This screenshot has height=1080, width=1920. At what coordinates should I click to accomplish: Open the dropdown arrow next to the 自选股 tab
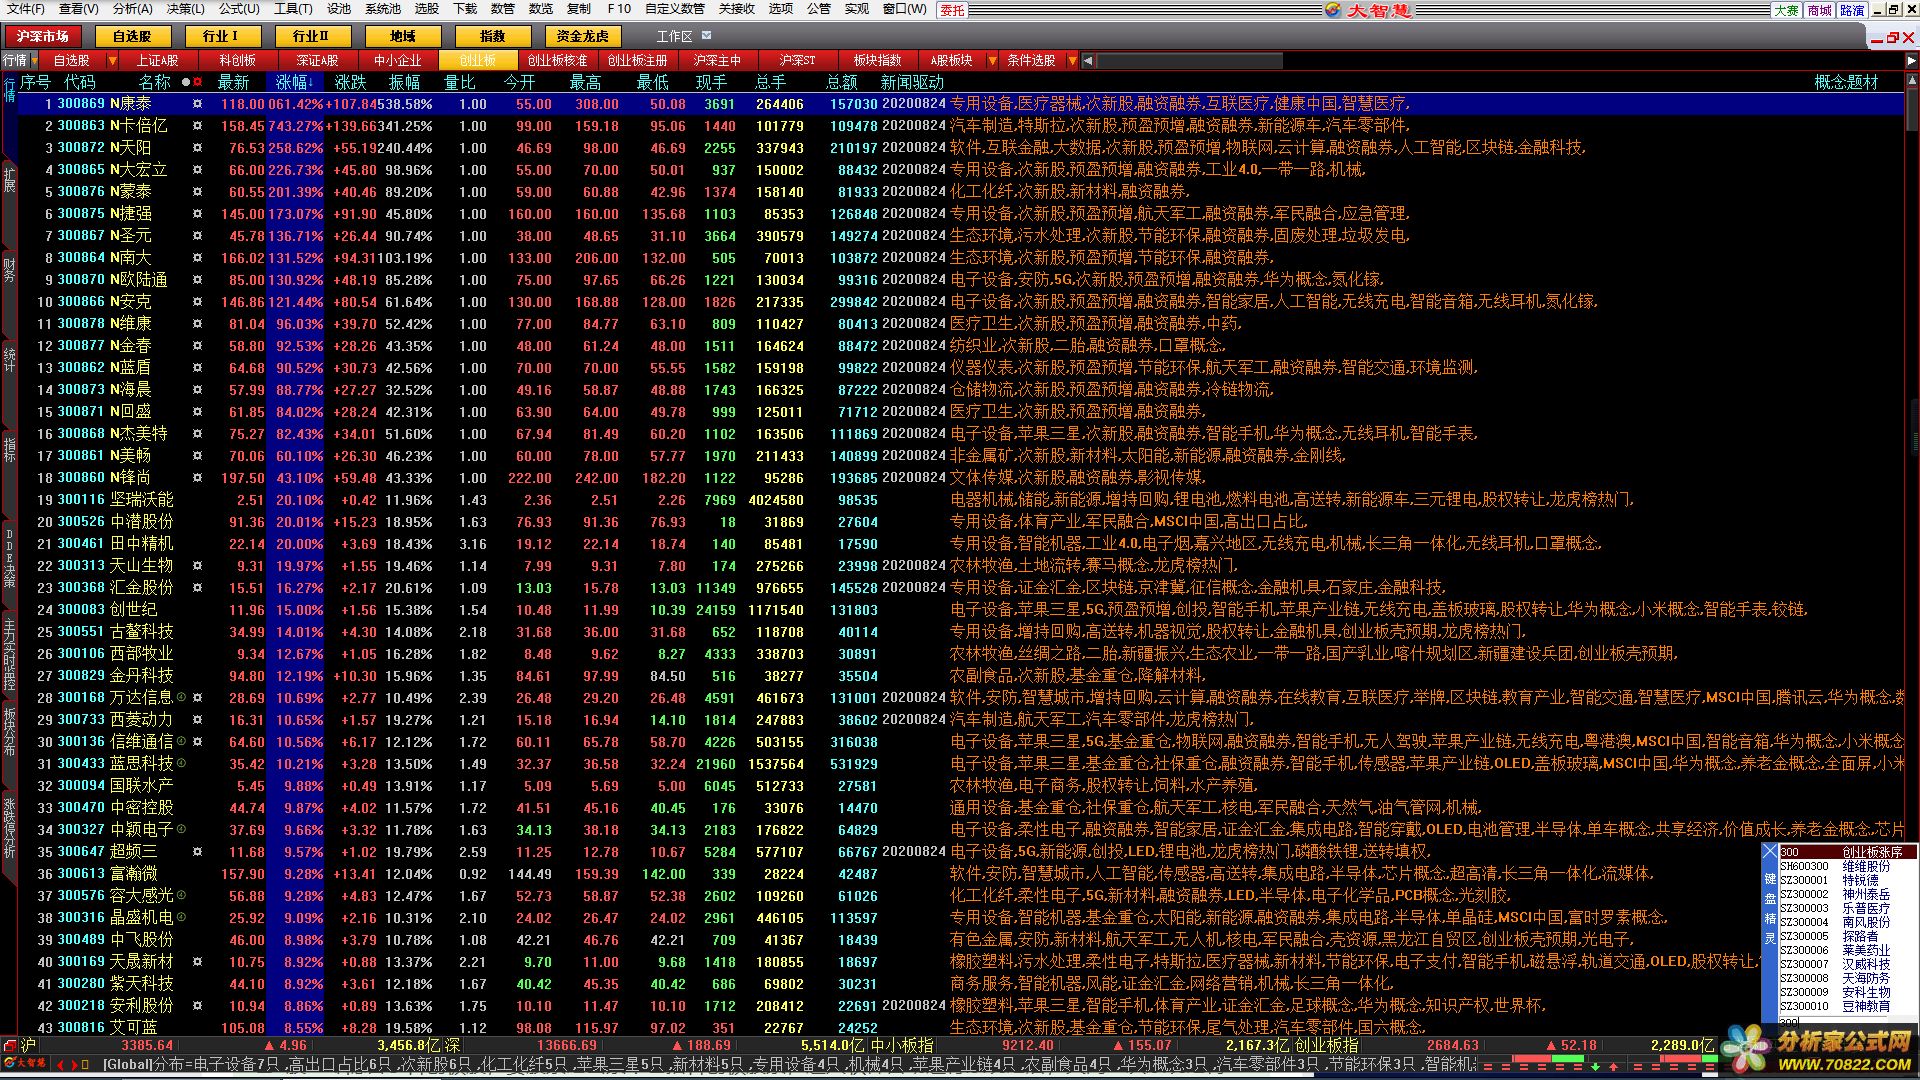coord(112,61)
